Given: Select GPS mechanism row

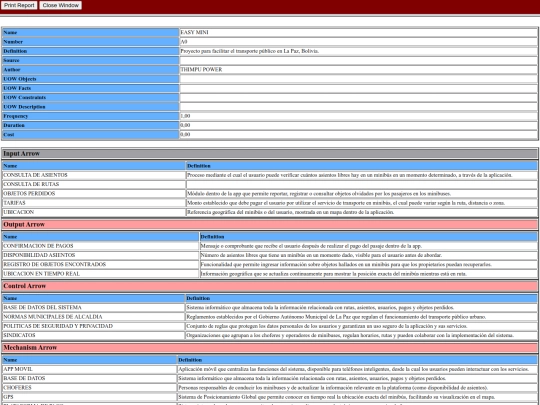Looking at the screenshot, I should pos(270,397).
